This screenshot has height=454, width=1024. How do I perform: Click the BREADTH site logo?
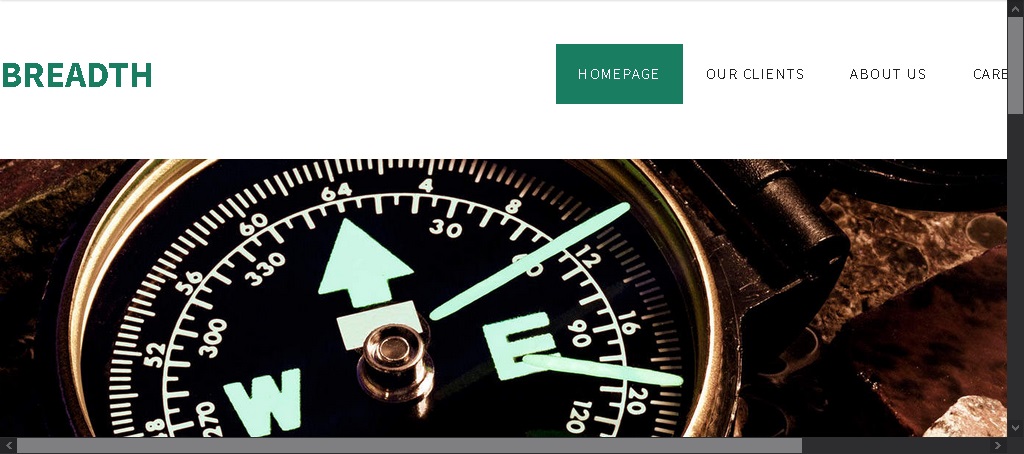(x=76, y=75)
